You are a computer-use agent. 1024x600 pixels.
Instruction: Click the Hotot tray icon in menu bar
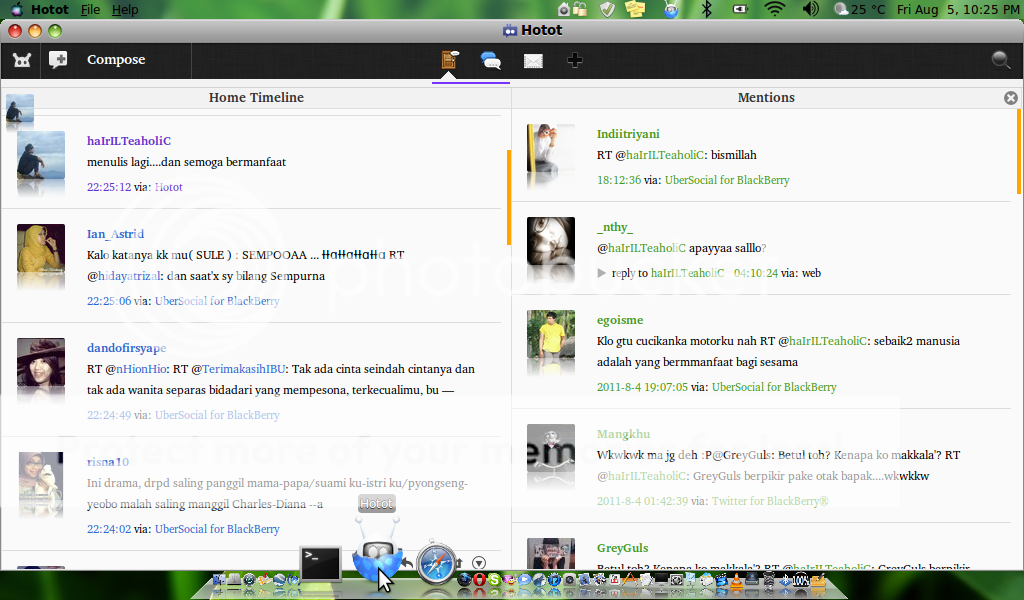tap(671, 9)
